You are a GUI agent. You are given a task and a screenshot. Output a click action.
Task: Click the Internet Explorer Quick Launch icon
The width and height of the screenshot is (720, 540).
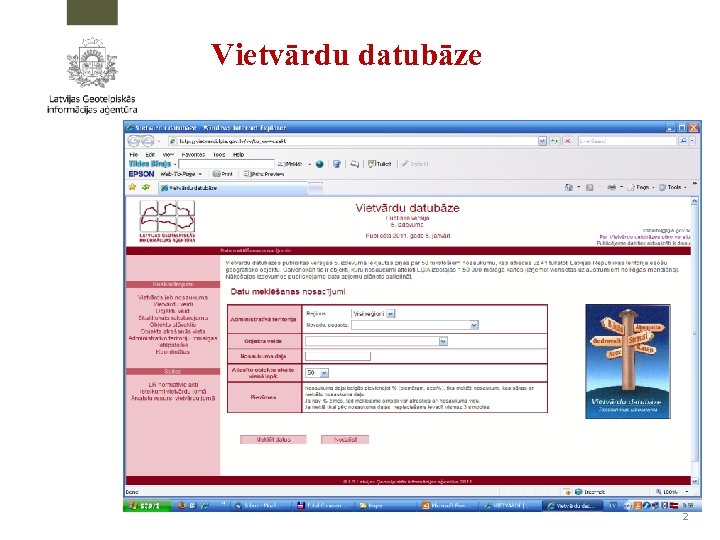[x=205, y=506]
